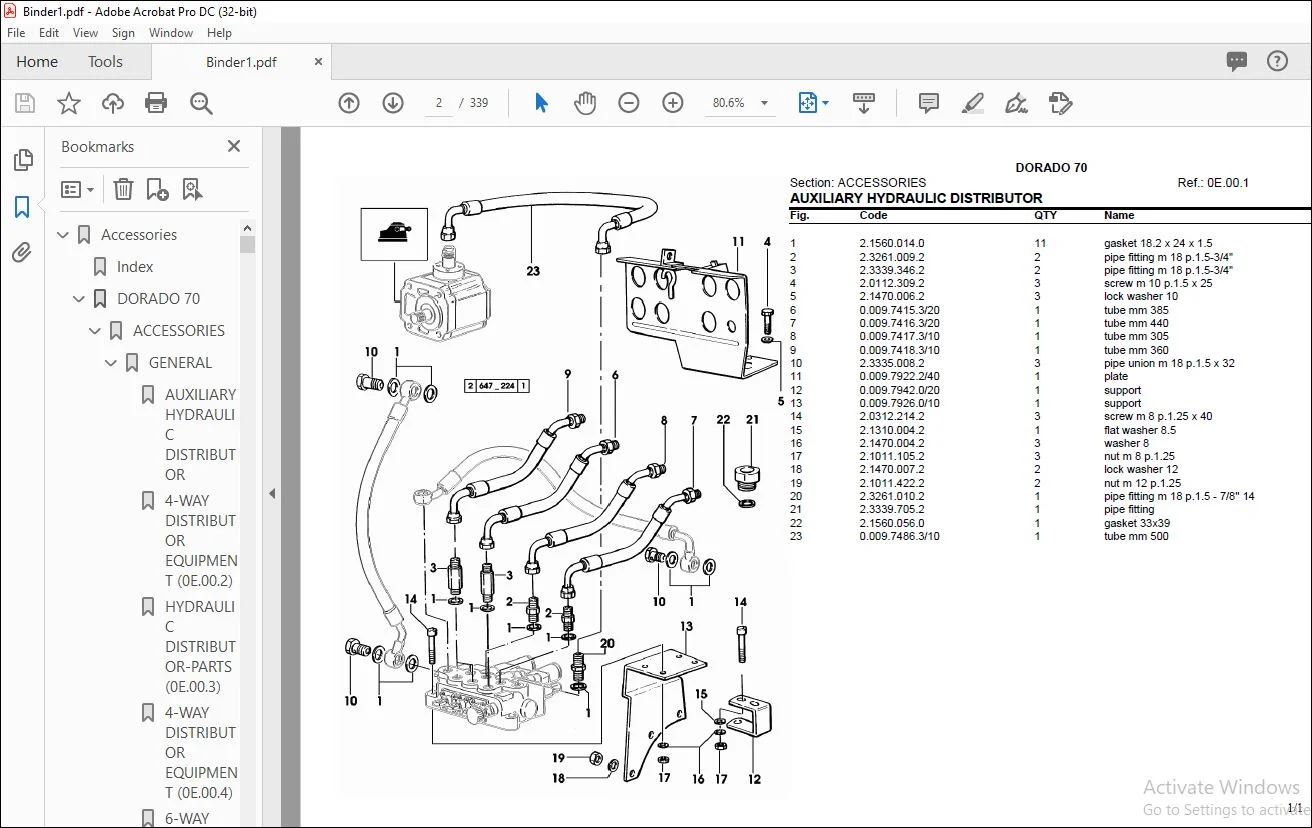Select the highlight text pen tool

[x=973, y=103]
